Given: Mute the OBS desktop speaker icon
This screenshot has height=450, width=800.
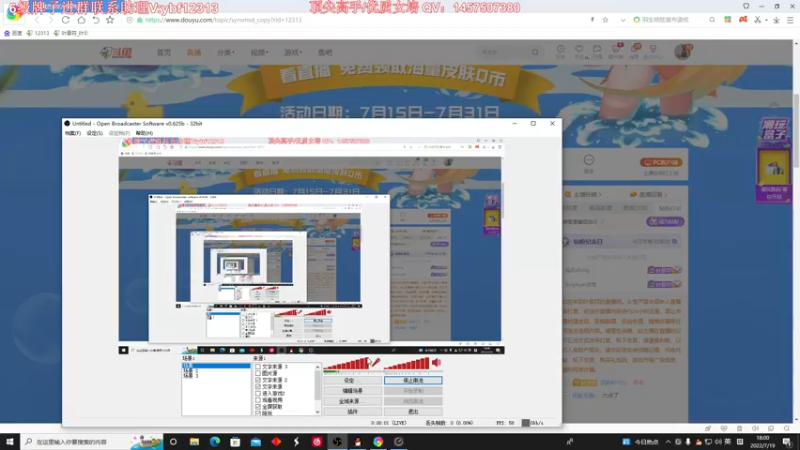Looking at the screenshot, I should (436, 362).
